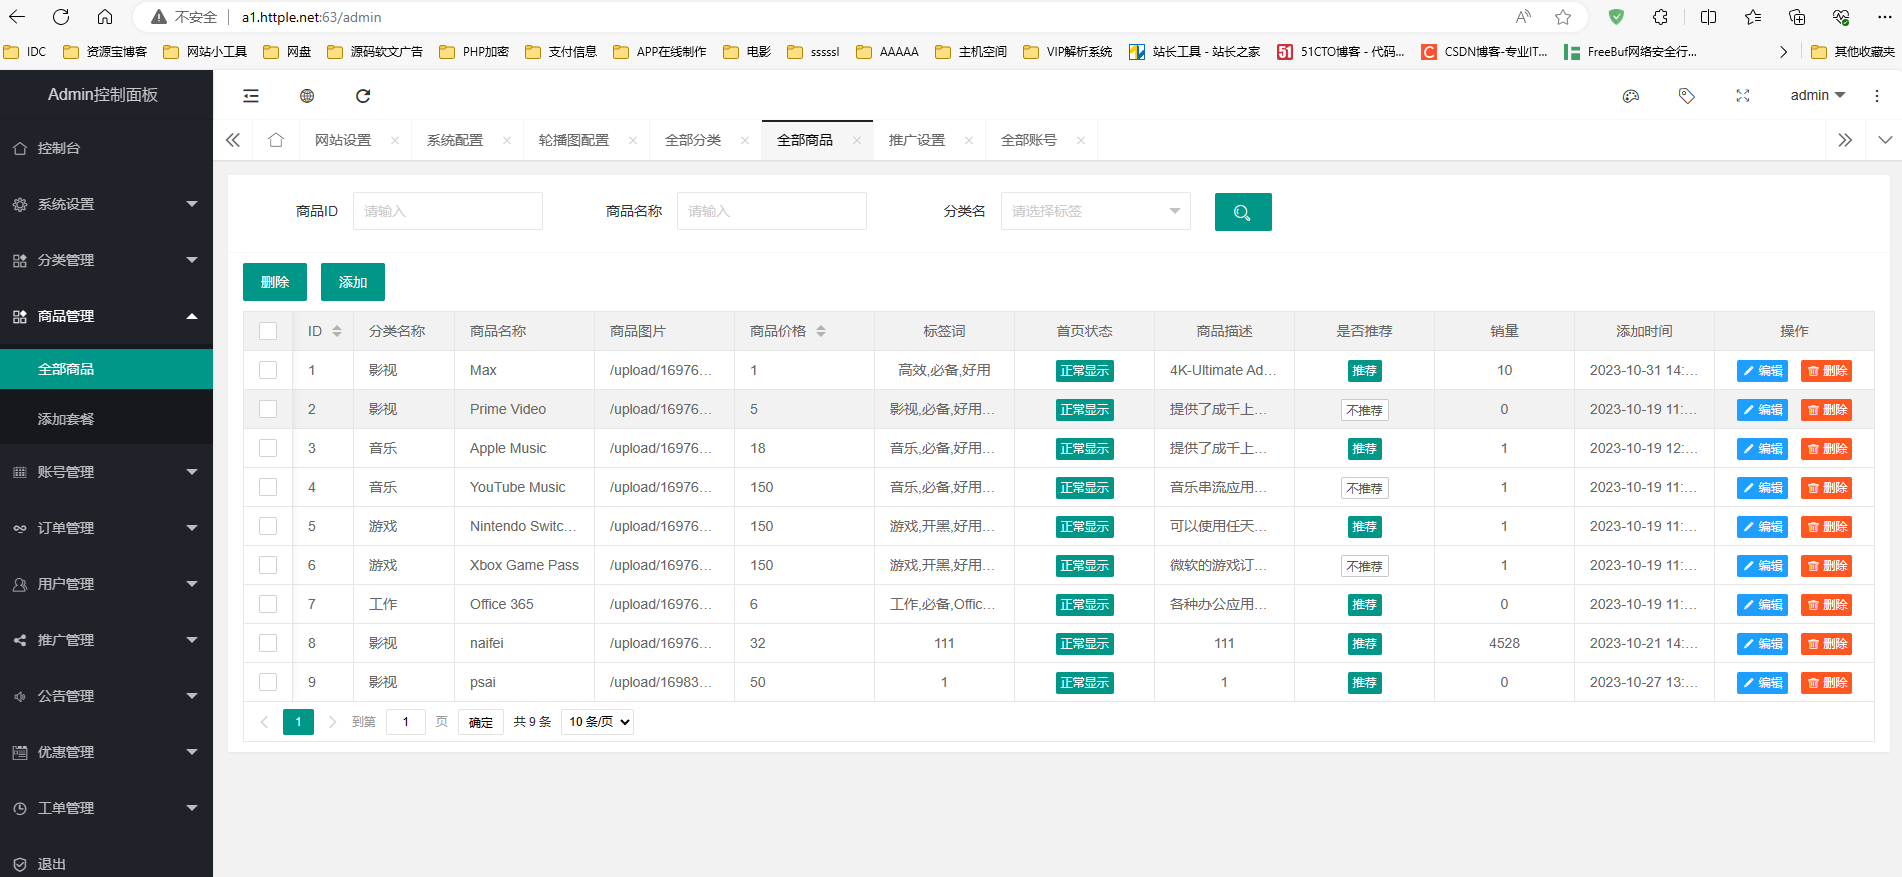The height and width of the screenshot is (877, 1902).
Task: Collapse the sidebar with the menu-fold icon
Action: 251,96
